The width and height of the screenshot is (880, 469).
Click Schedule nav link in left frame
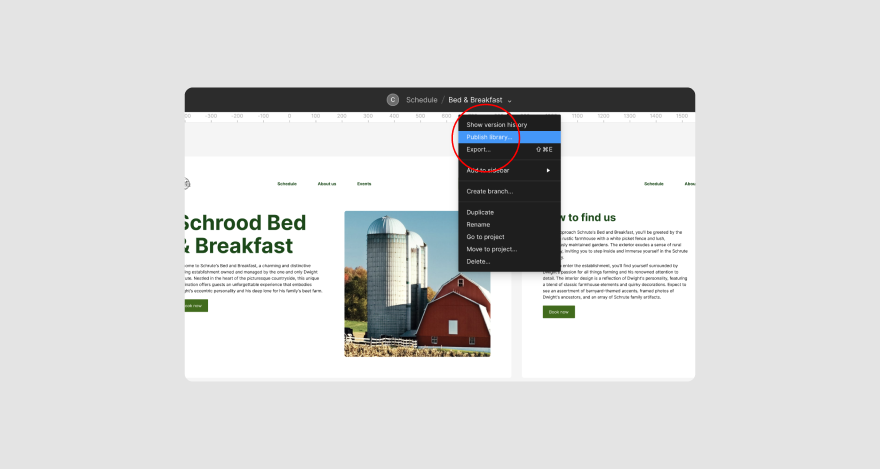point(287,184)
